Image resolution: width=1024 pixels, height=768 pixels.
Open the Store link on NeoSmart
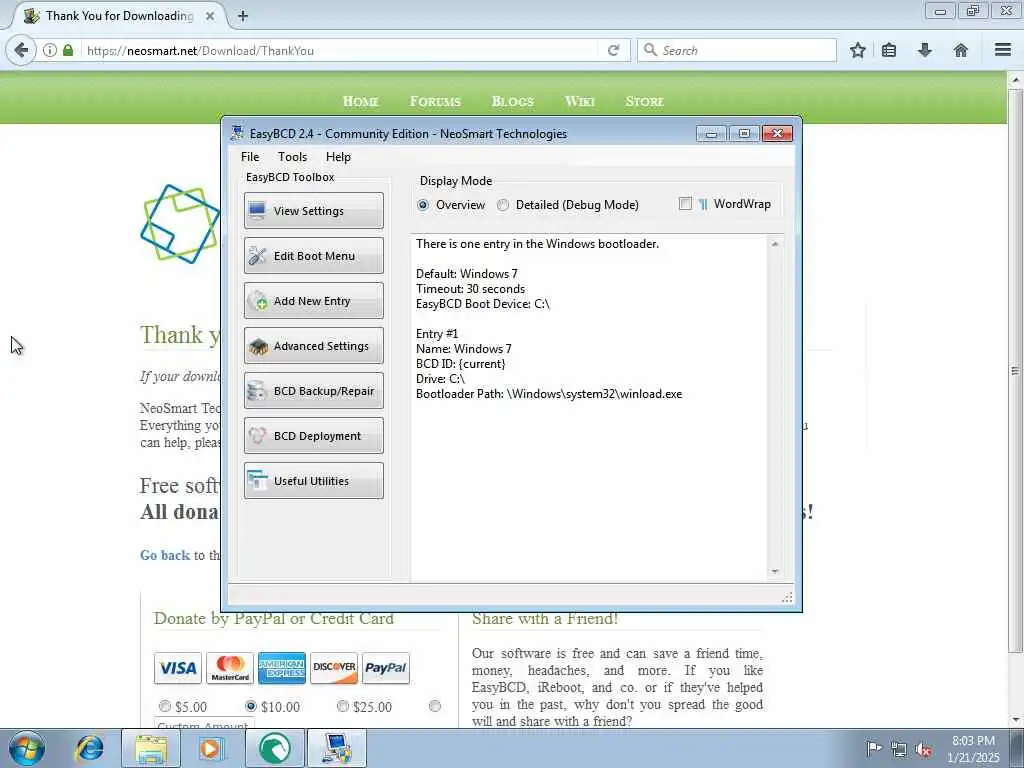[x=645, y=101]
